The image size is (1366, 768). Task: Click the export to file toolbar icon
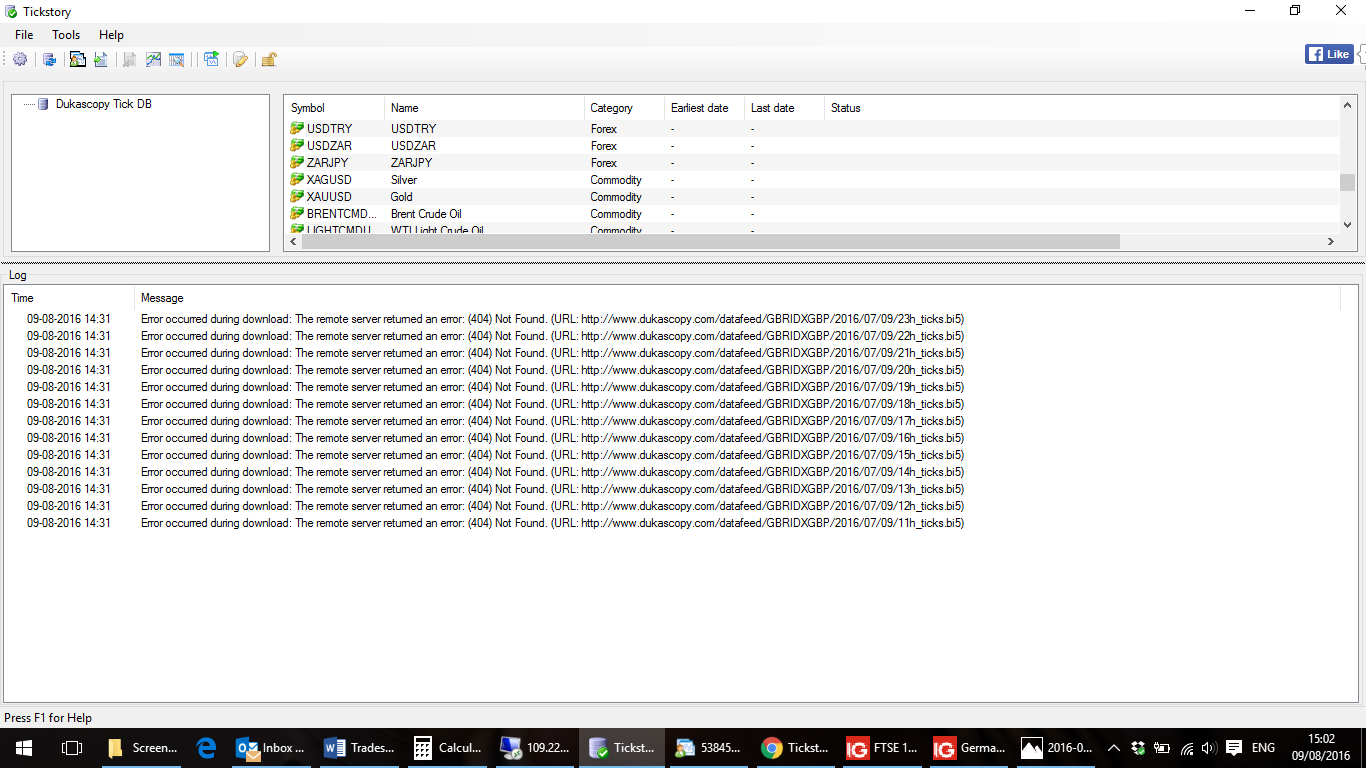(x=101, y=60)
